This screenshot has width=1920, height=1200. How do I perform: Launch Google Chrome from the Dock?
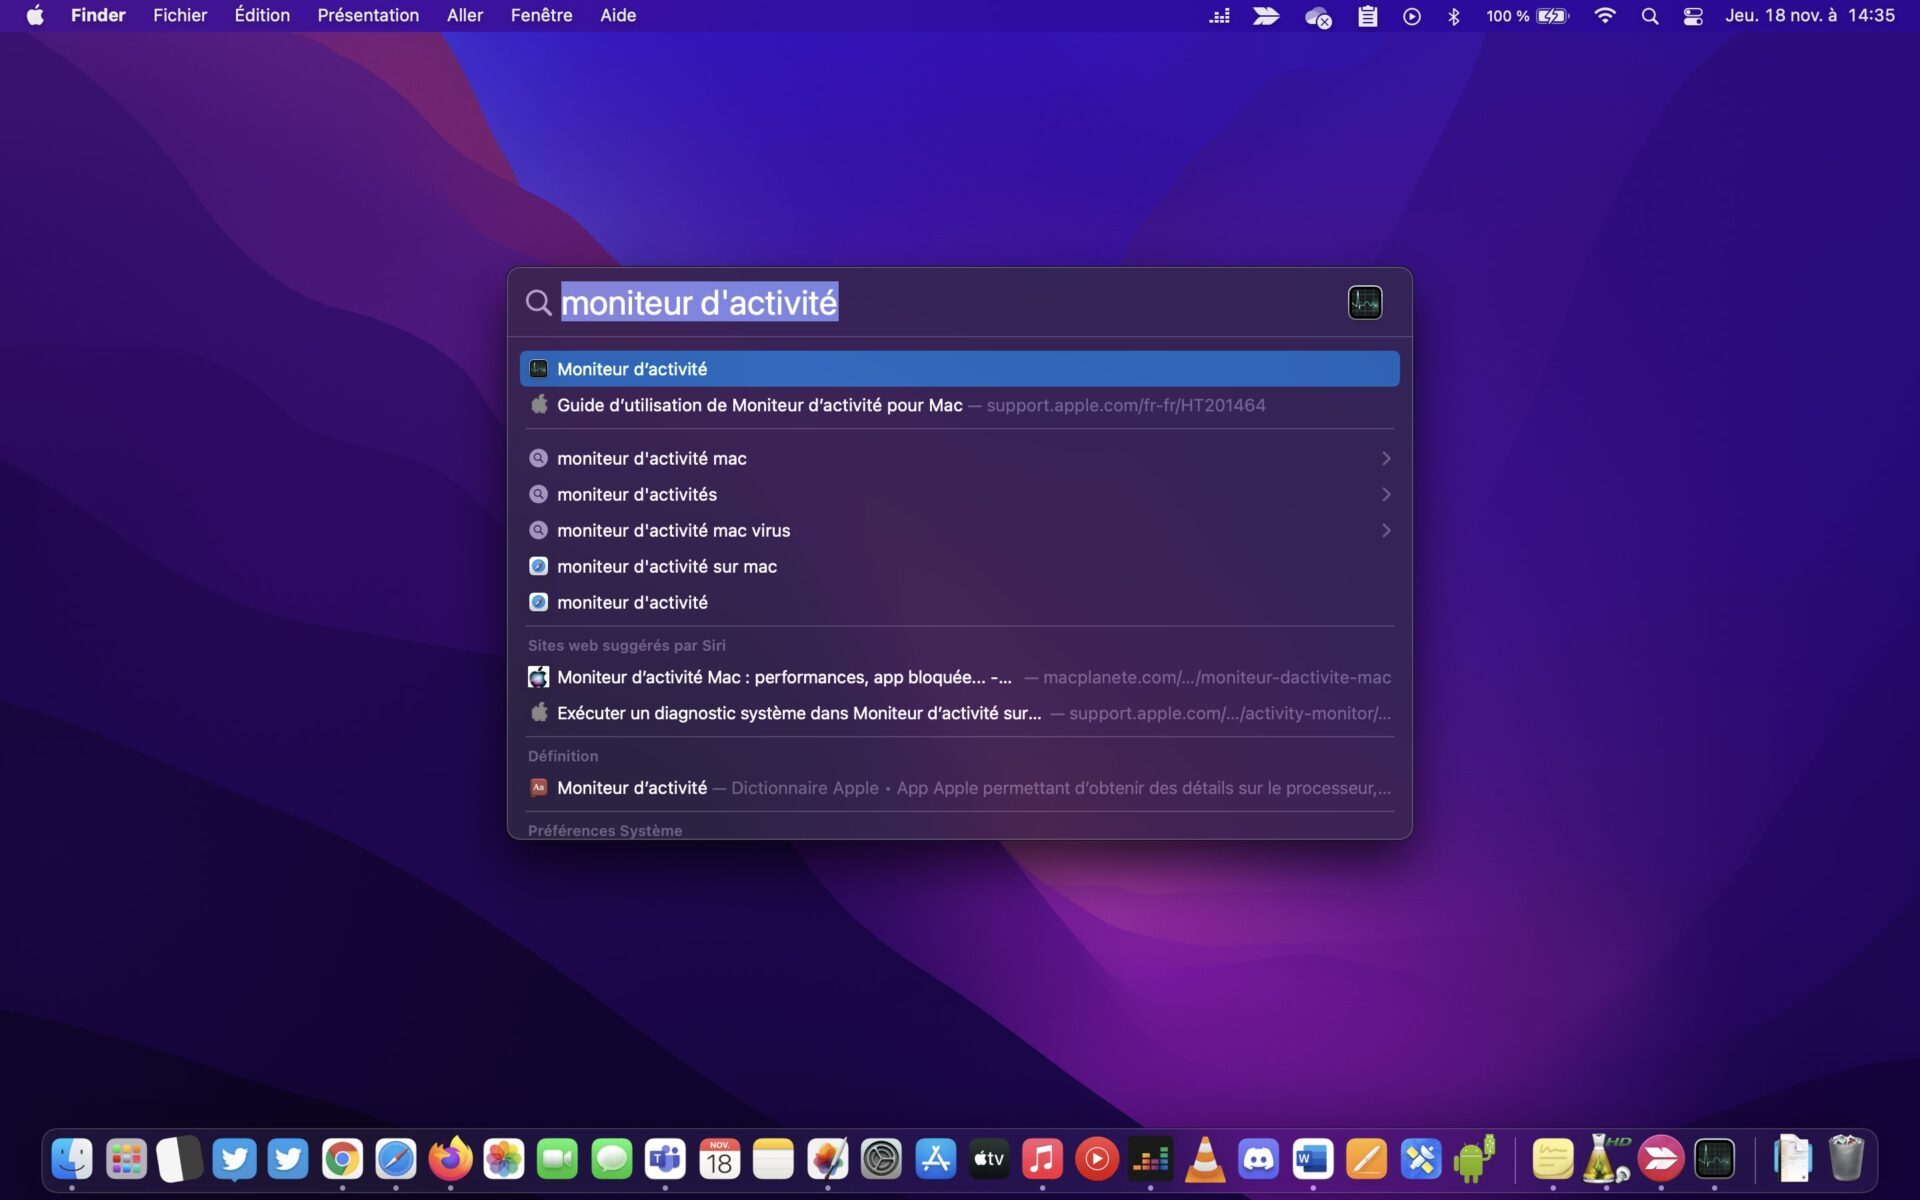click(342, 1159)
